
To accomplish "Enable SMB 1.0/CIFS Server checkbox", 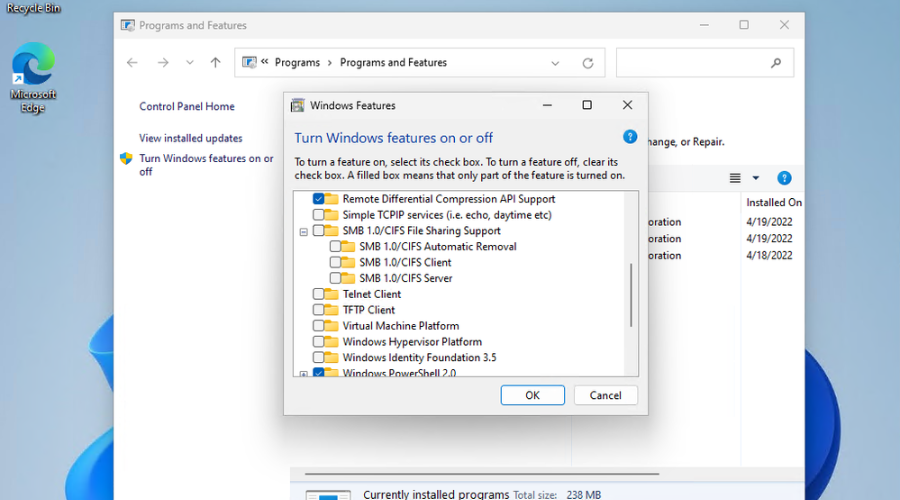I will [x=335, y=278].
